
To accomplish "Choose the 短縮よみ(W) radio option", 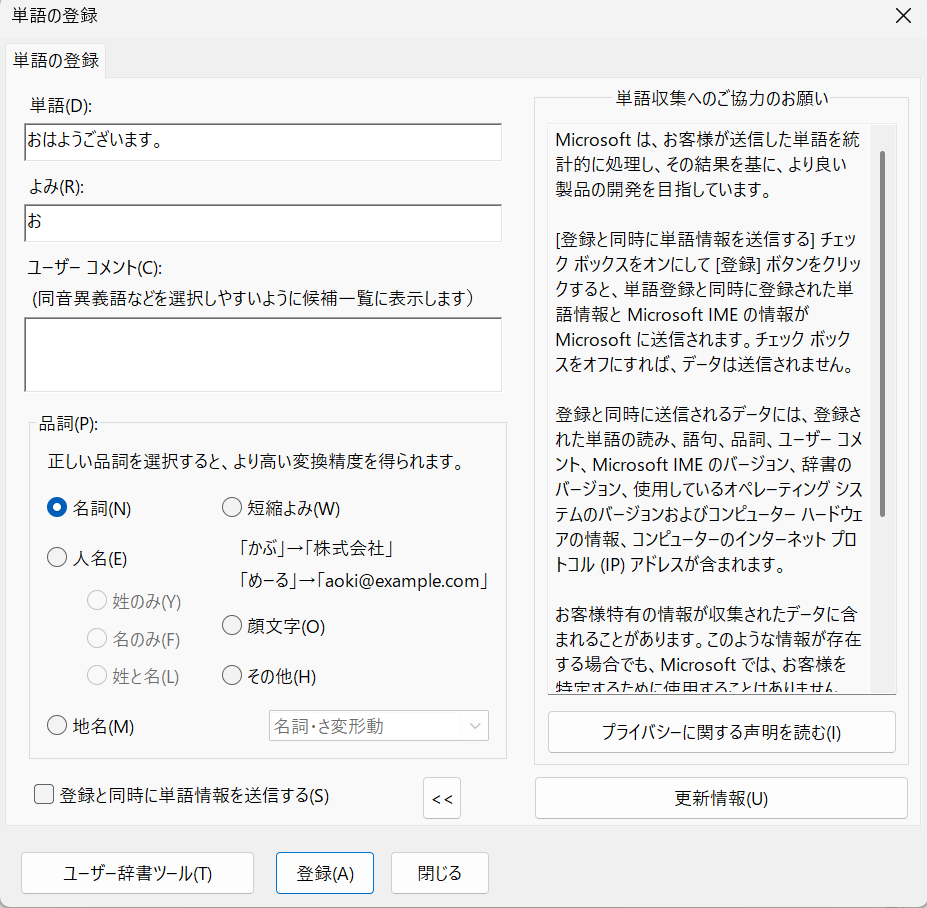I will point(231,508).
